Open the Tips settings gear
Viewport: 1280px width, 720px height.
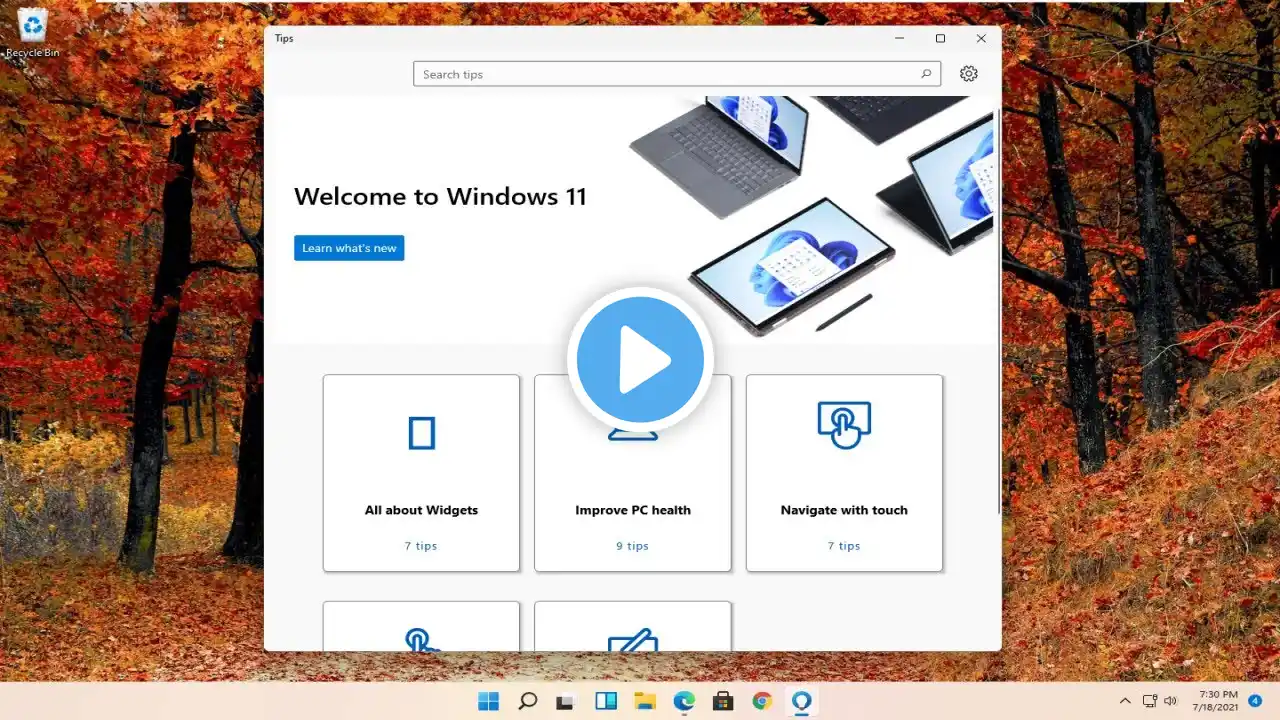tap(968, 74)
